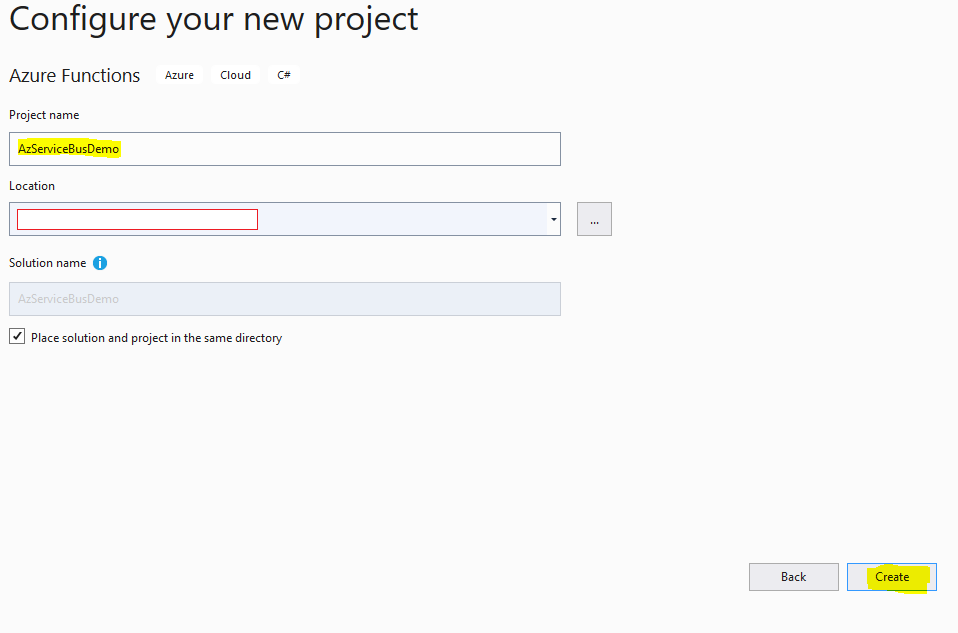Image resolution: width=958 pixels, height=633 pixels.
Task: Select the Cloud tag label
Action: [x=235, y=74]
